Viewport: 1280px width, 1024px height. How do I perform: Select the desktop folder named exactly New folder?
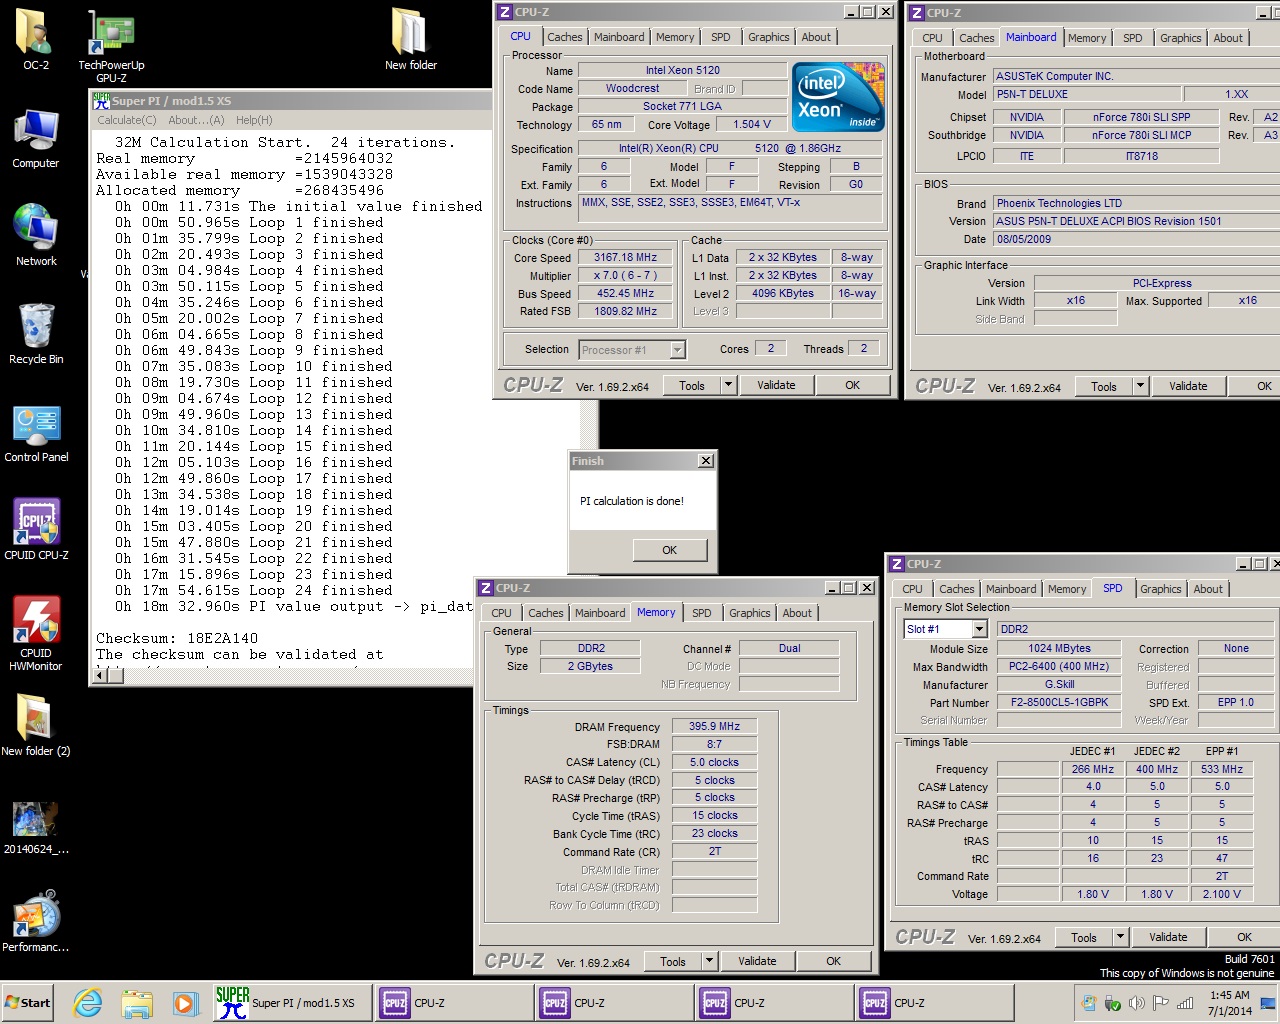coord(410,40)
